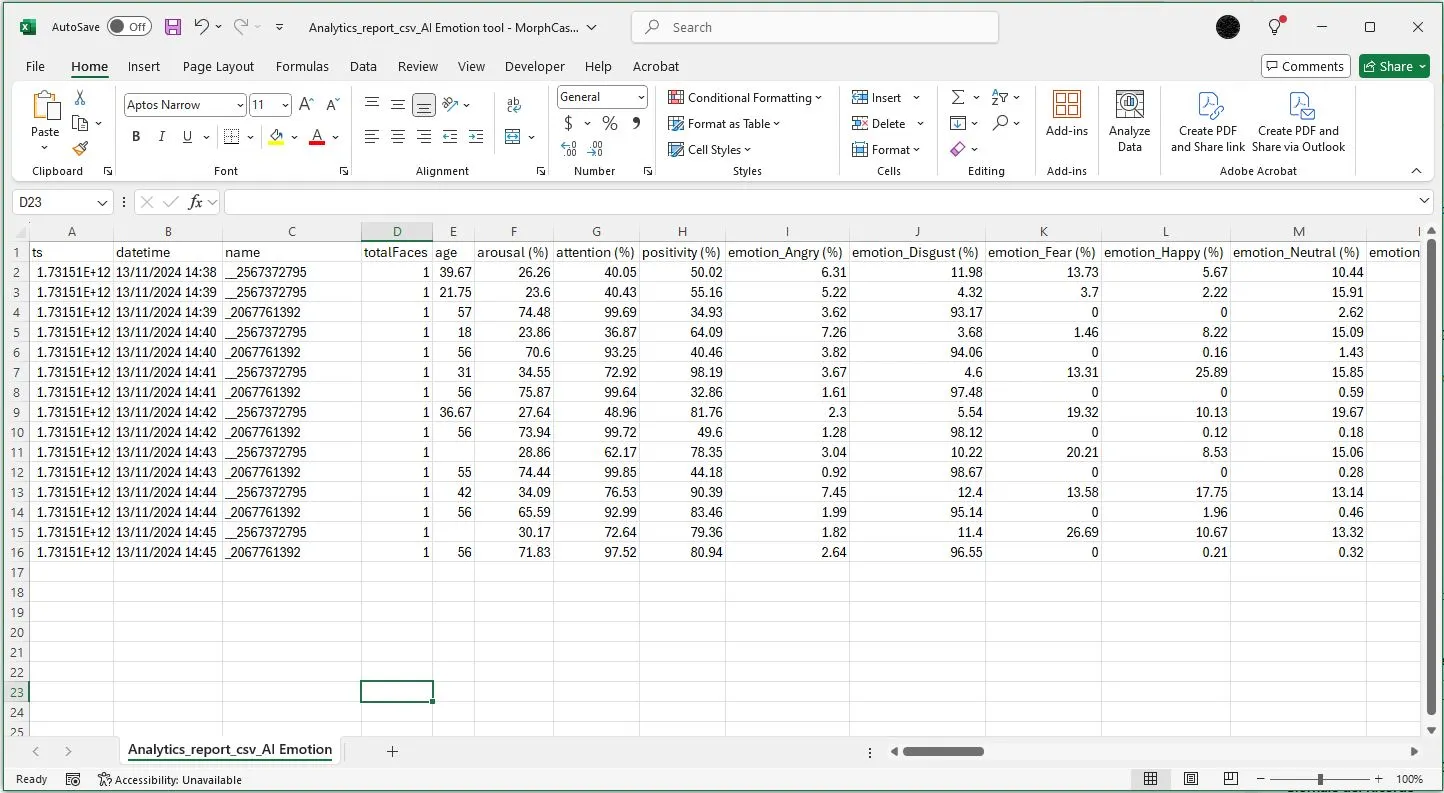Open the Cell Styles dropdown

(x=710, y=149)
